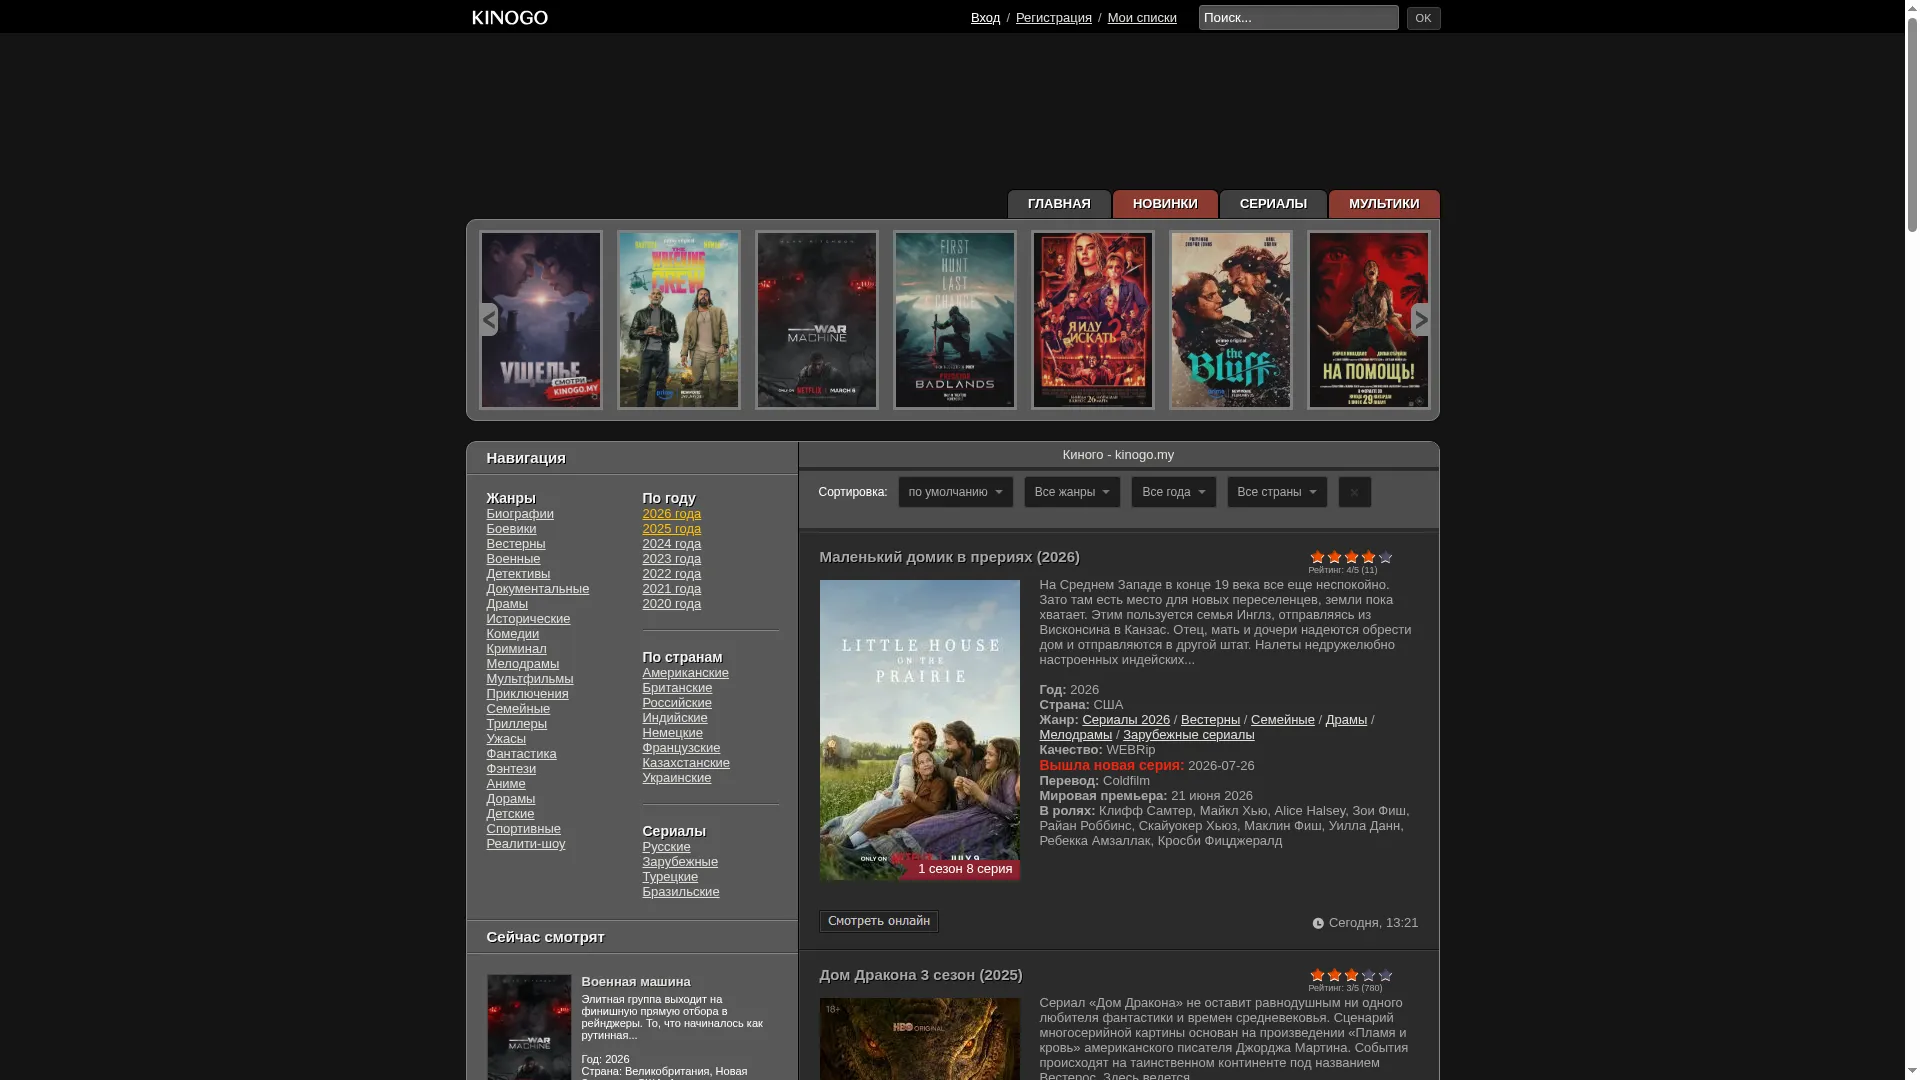Open the Регистрация link
1920x1080 pixels.
1054,18
